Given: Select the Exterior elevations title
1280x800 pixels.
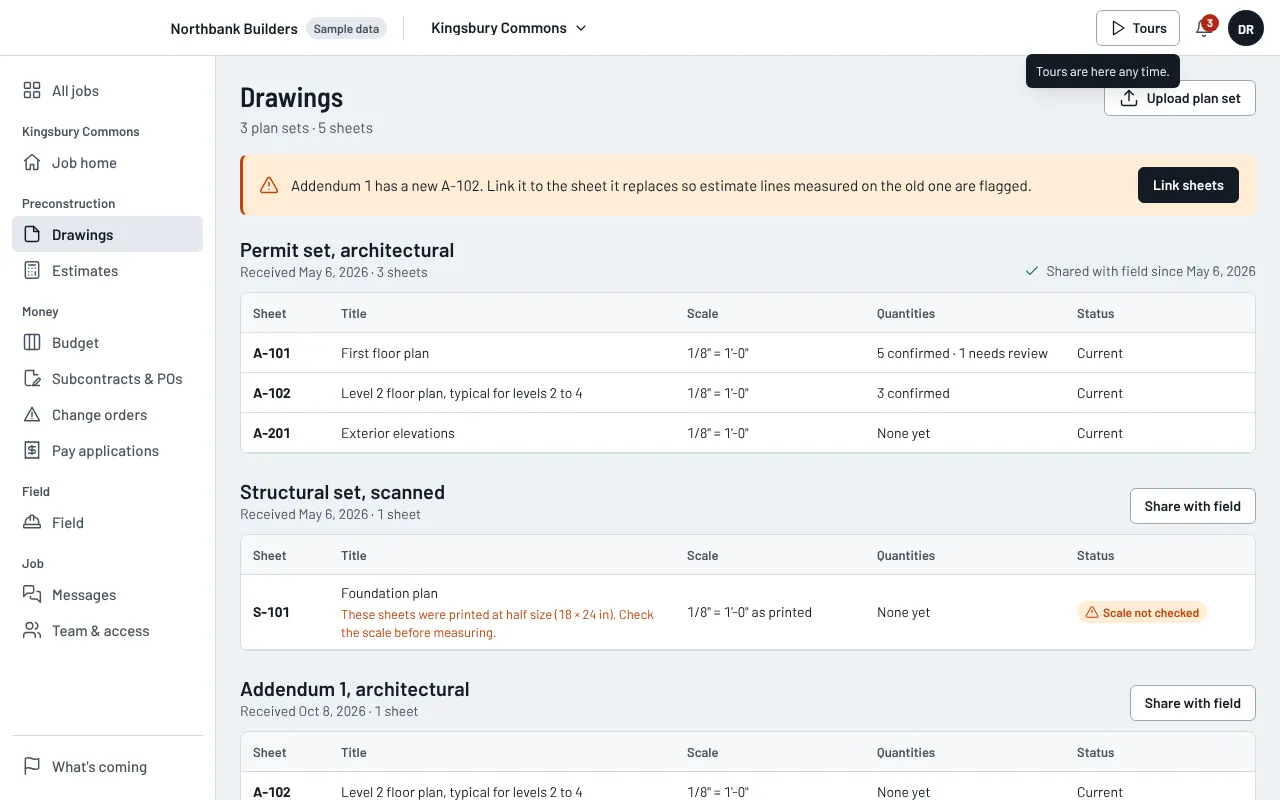Looking at the screenshot, I should 398,433.
